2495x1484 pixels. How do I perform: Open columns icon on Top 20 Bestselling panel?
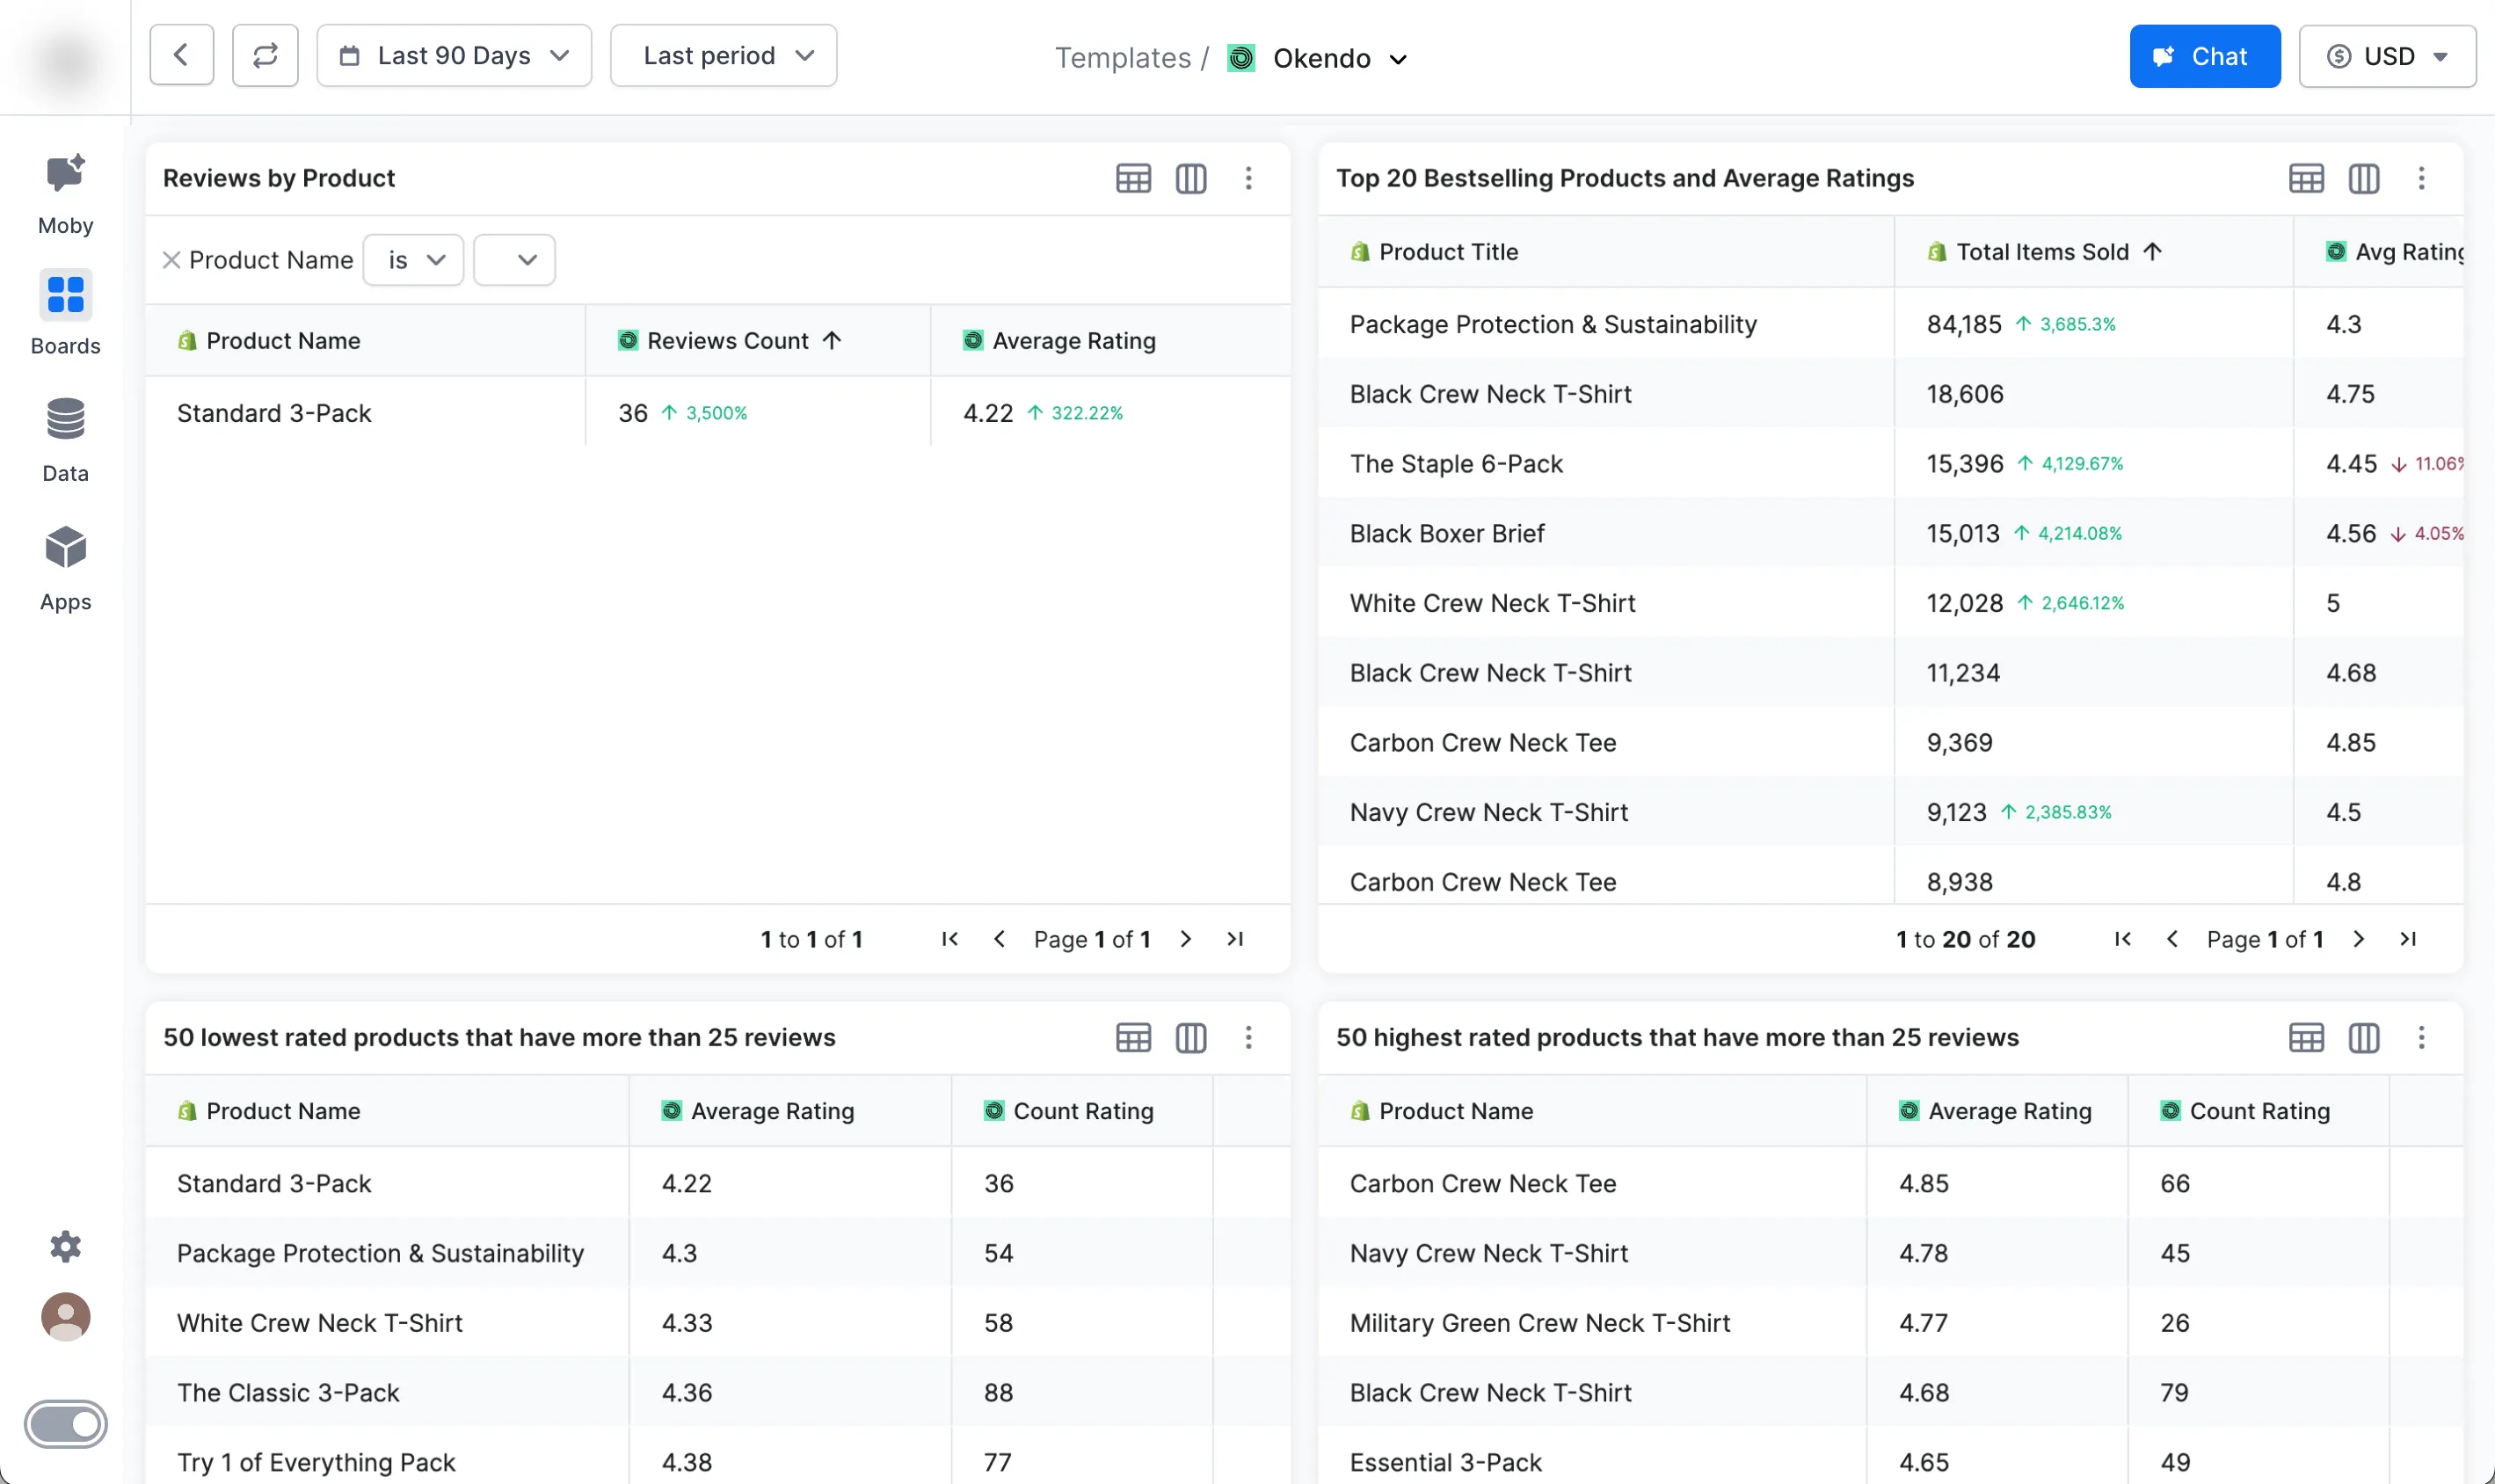[2363, 178]
